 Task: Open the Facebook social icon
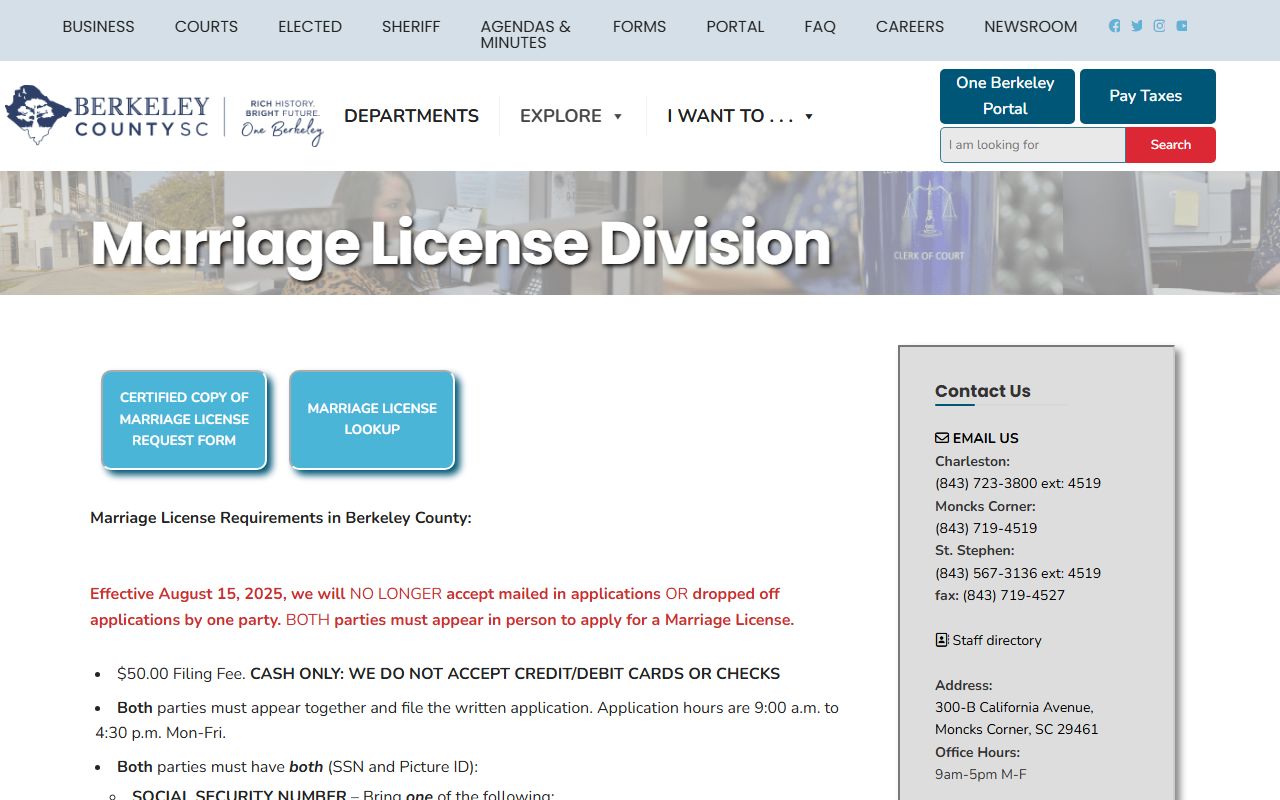tap(1115, 26)
